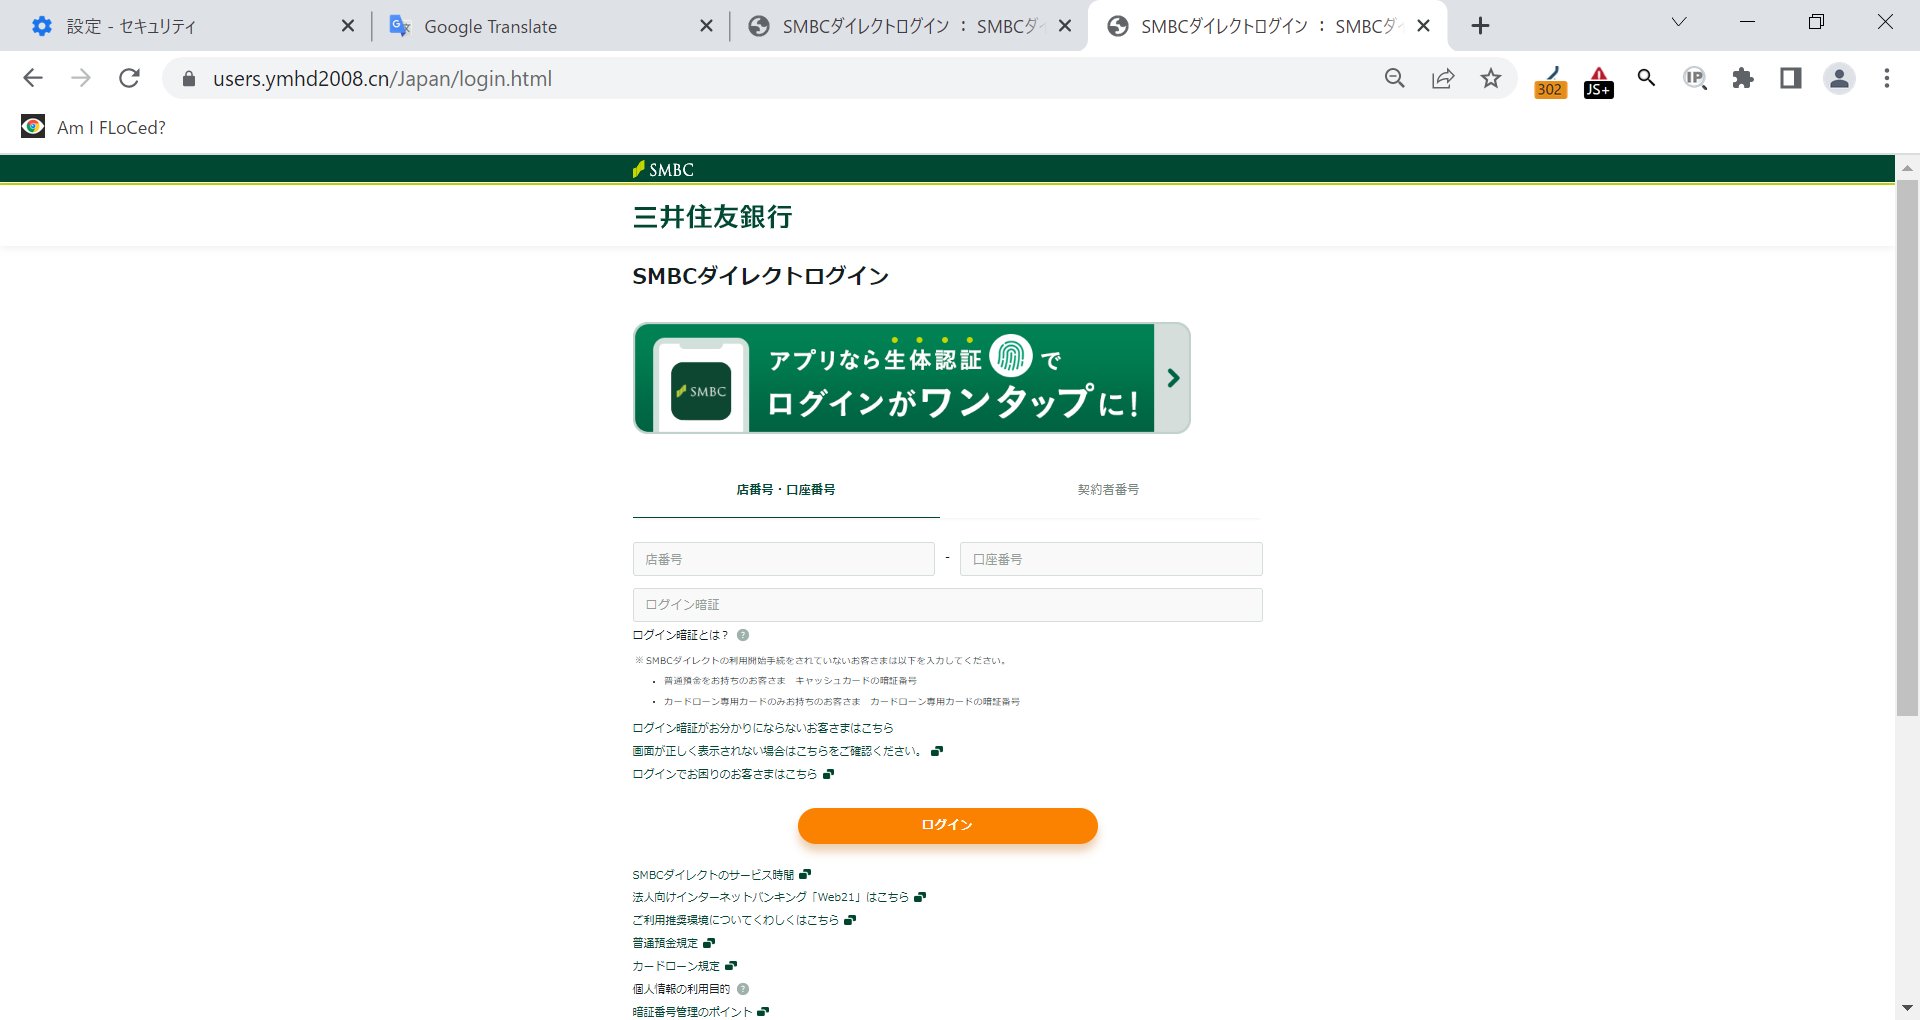
Task: Open the magnifier search extension
Action: [x=1646, y=78]
